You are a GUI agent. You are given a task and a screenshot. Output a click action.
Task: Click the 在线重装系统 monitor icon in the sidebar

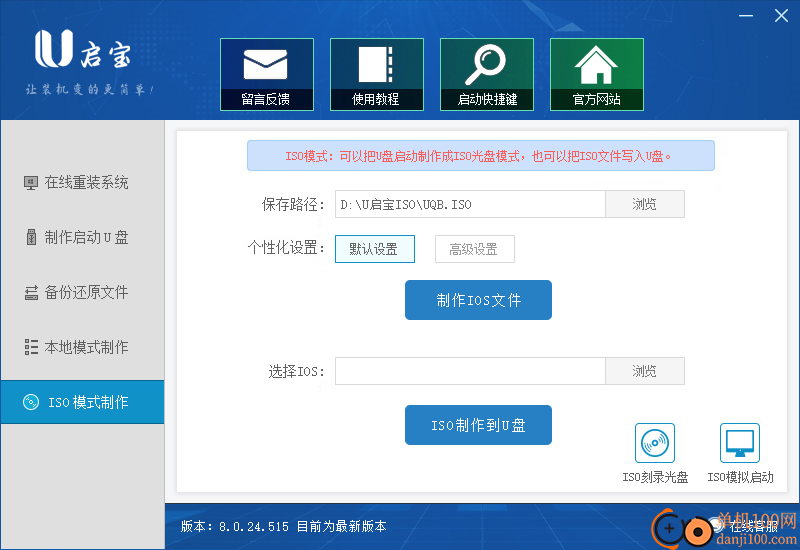31,183
